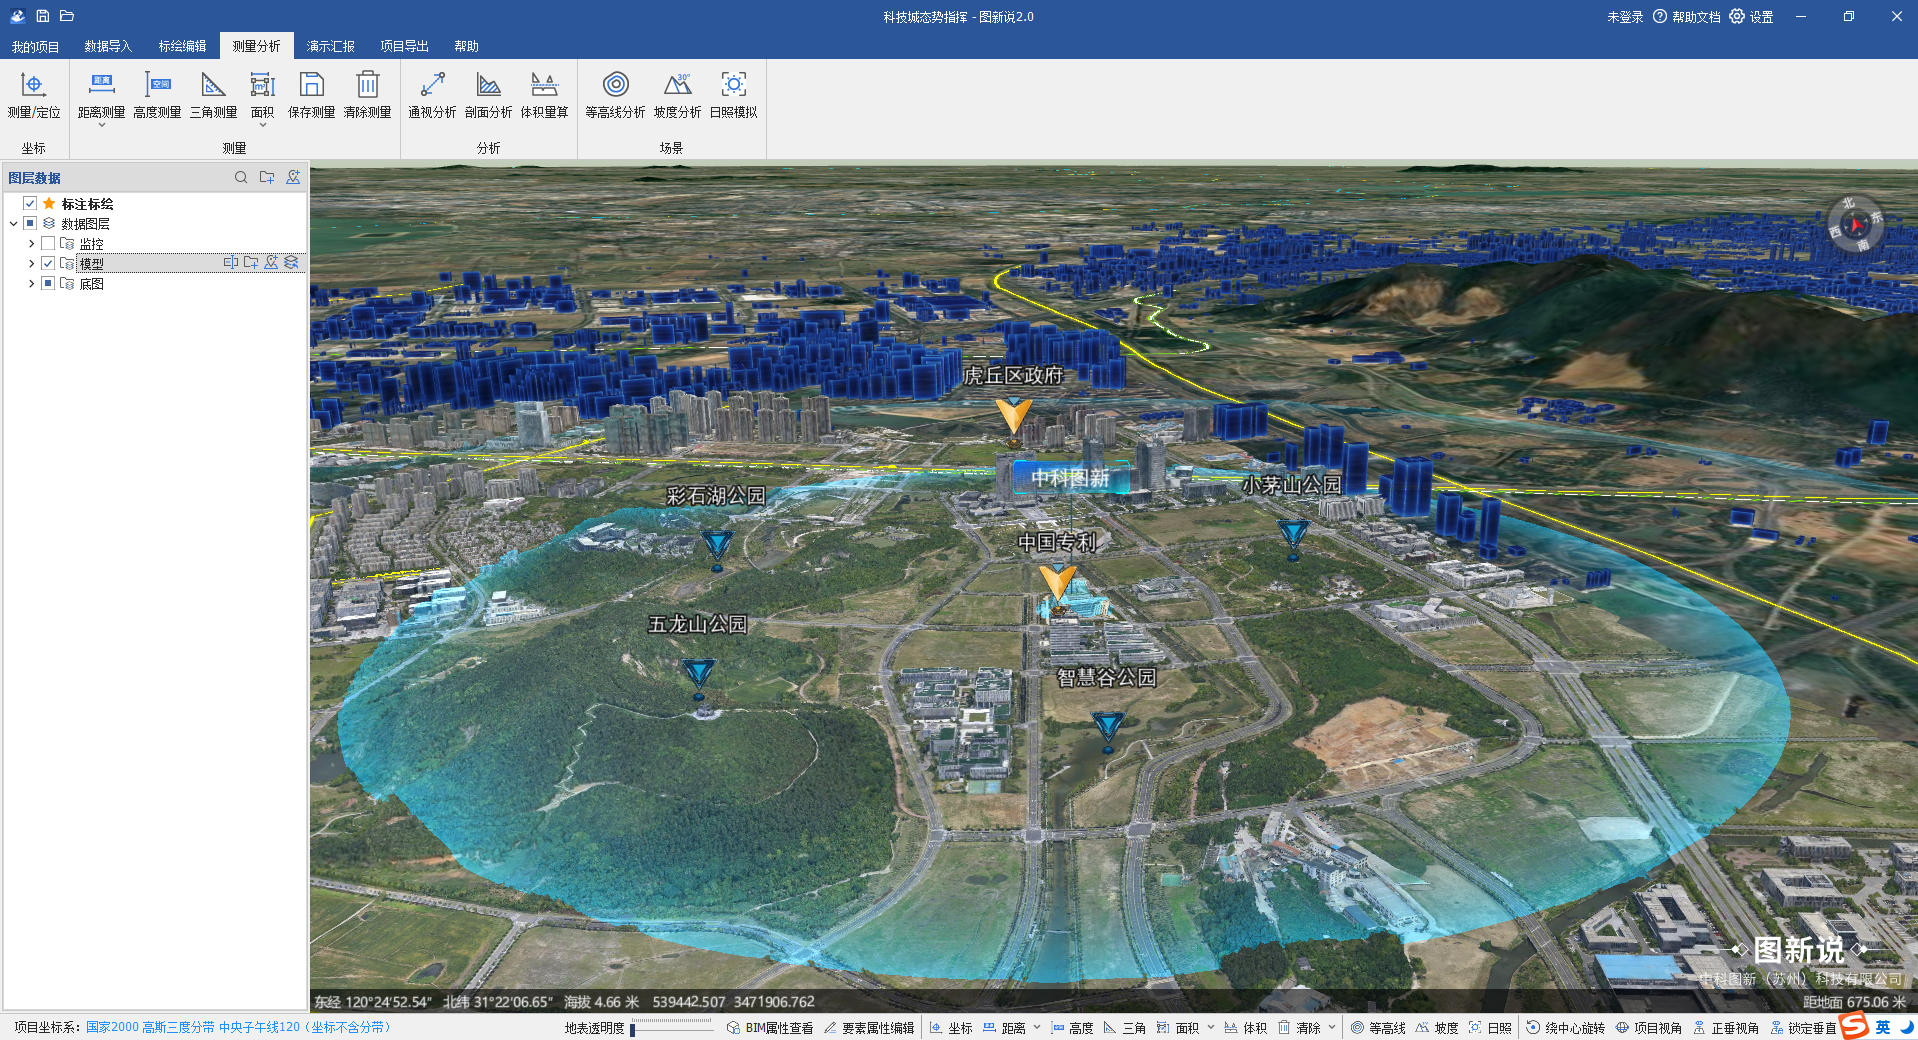The height and width of the screenshot is (1040, 1918).
Task: Toggle the 底图 layer checkbox
Action: click(x=48, y=283)
